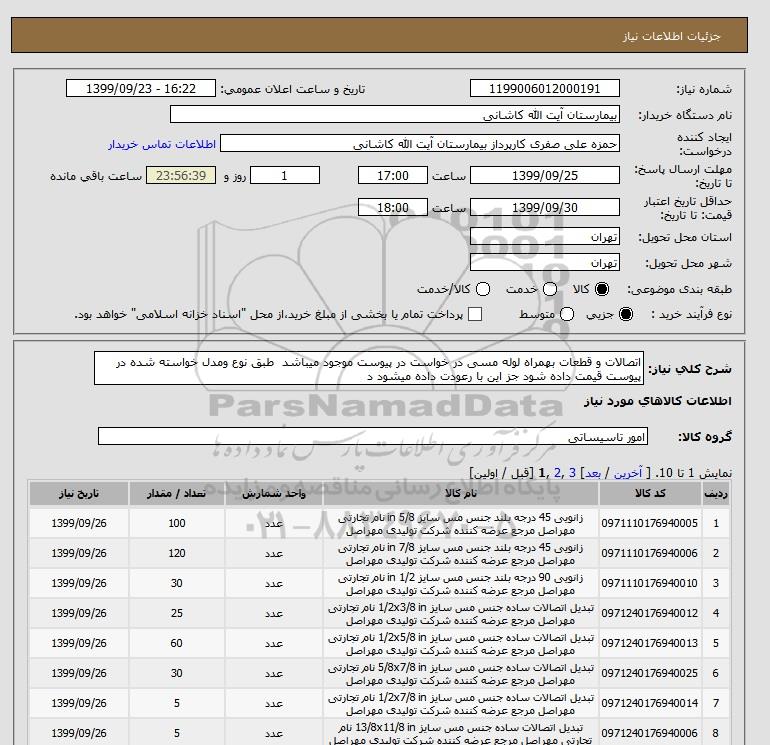Image resolution: width=770 pixels, height=745 pixels.
Task: Click the نام کالا column header
Action: [461, 494]
